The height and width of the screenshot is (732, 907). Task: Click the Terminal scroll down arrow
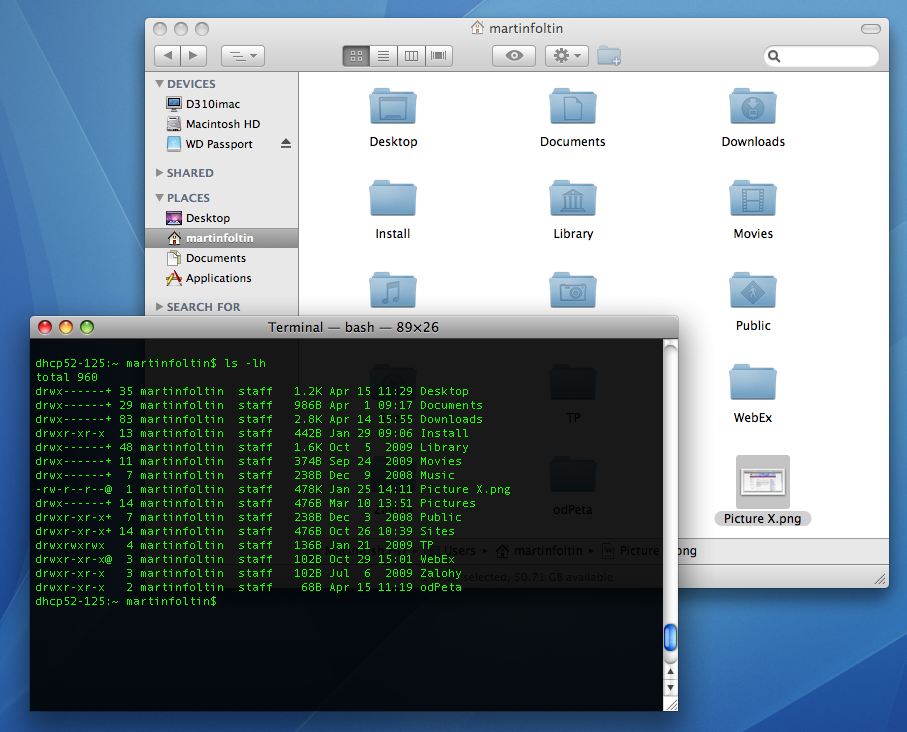click(670, 687)
